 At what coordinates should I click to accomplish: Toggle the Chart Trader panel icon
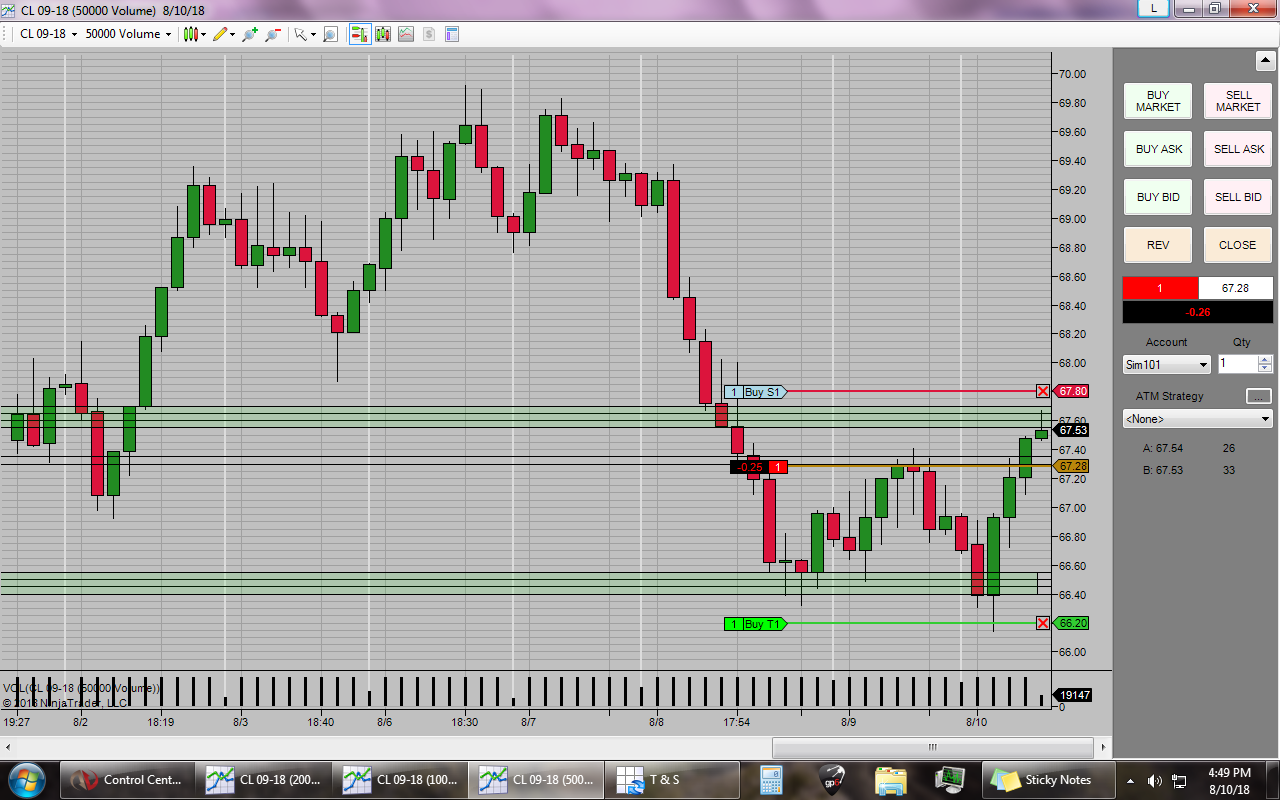358,34
